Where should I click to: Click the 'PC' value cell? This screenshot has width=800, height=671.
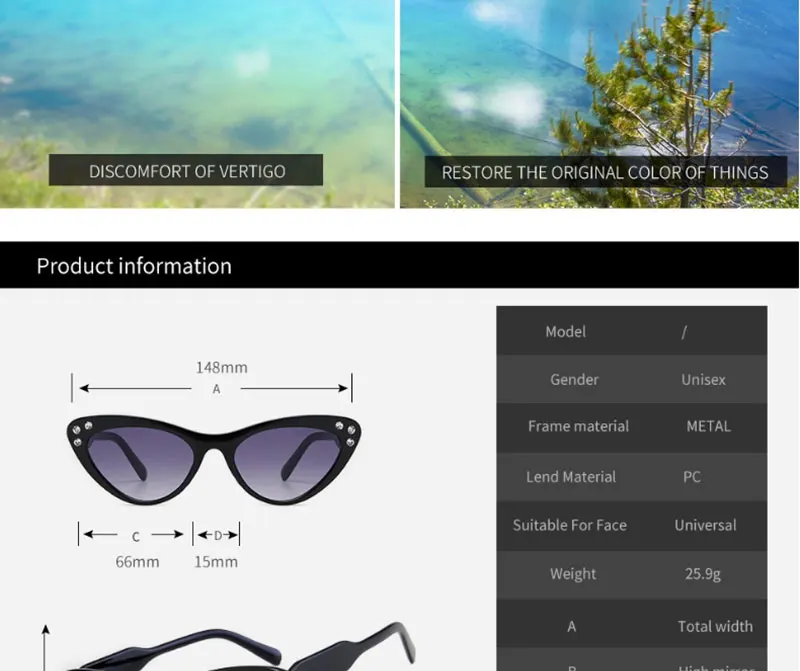pyautogui.click(x=692, y=477)
